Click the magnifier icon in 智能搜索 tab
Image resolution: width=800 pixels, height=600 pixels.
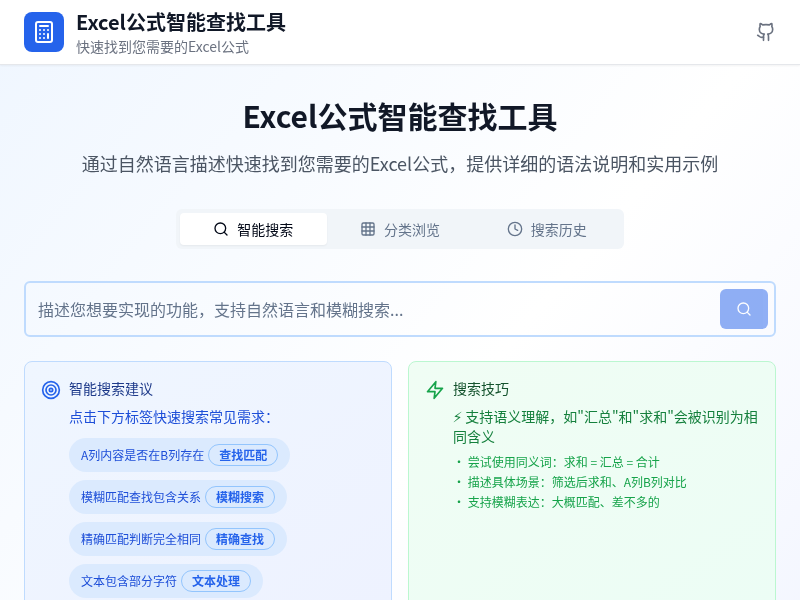pos(221,229)
